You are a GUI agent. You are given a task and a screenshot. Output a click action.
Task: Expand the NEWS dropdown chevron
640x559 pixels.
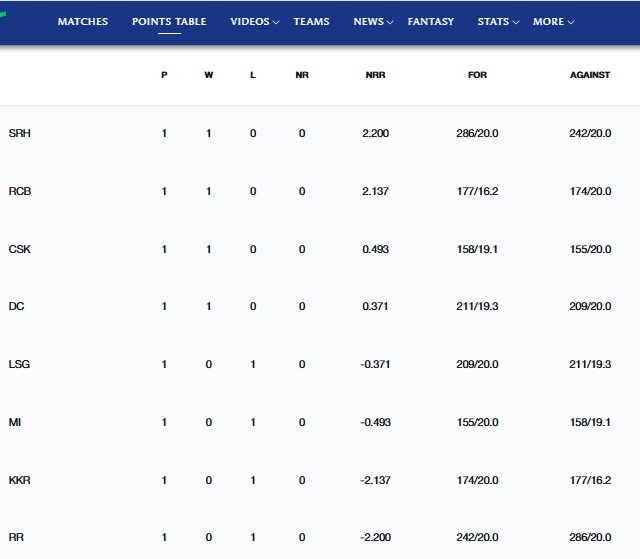(390, 22)
